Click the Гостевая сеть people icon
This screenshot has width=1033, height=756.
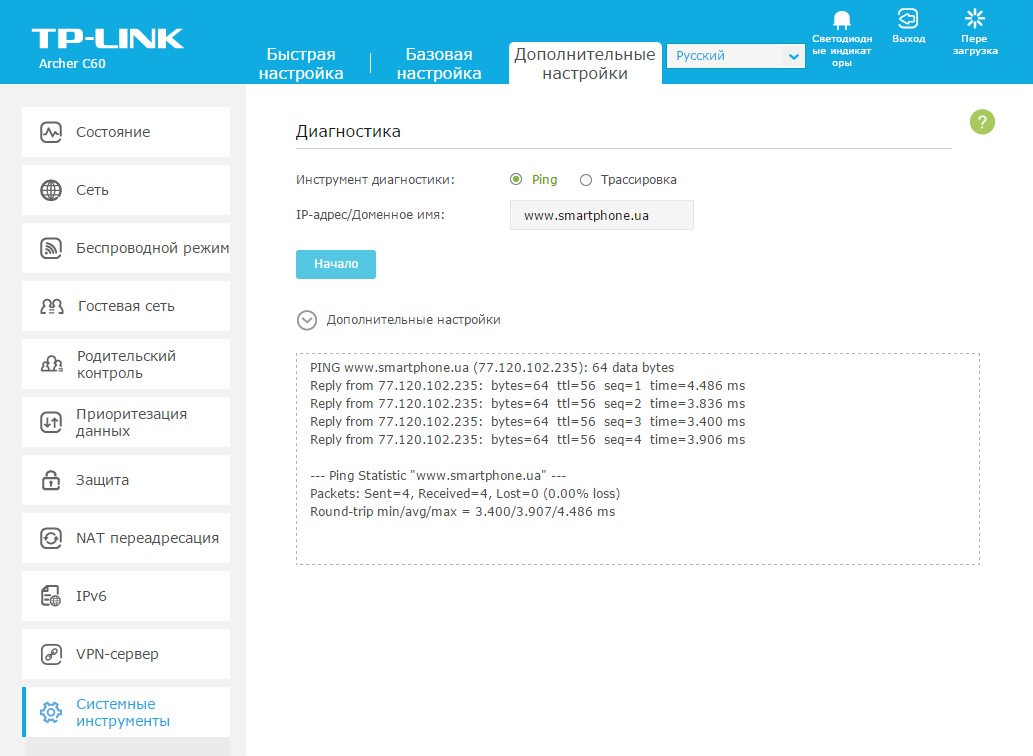pos(51,306)
